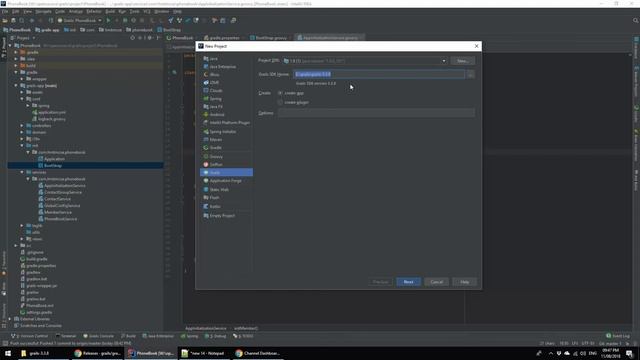Open Grails PhoneBook run configuration dropdown
This screenshot has height=360, width=640.
tap(80, 20)
